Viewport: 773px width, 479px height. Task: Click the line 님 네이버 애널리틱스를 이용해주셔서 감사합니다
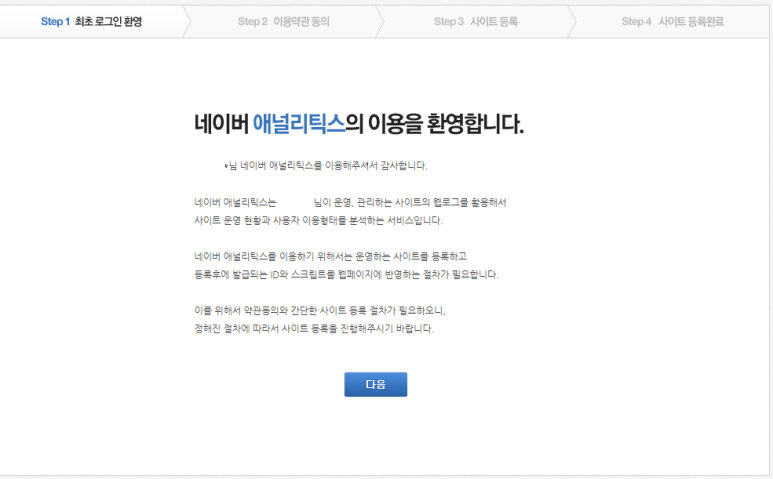click(x=326, y=166)
